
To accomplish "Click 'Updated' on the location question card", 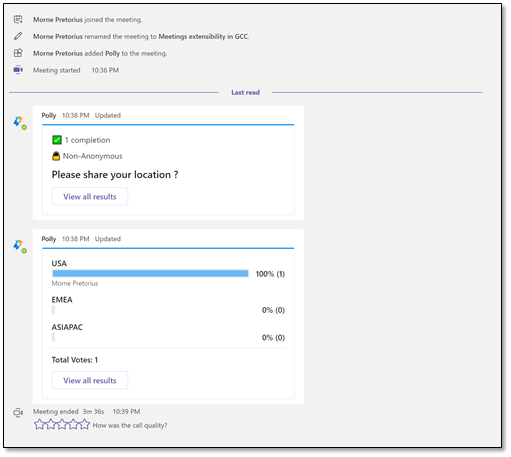I will (108, 116).
